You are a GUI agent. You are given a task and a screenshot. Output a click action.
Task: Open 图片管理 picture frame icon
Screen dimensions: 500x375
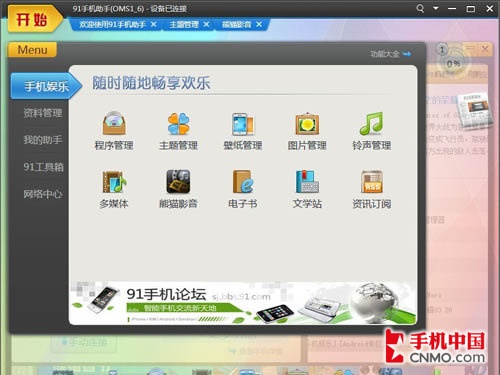point(307,124)
